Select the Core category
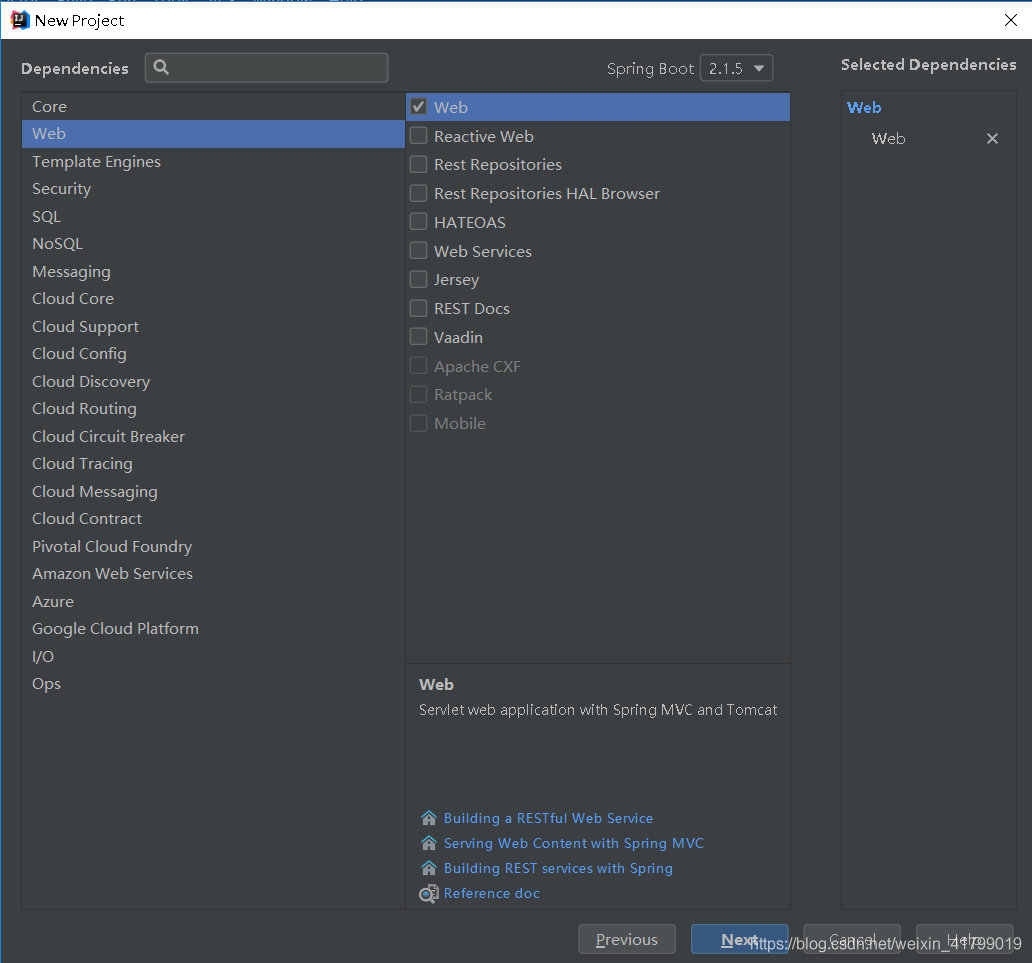 point(213,107)
